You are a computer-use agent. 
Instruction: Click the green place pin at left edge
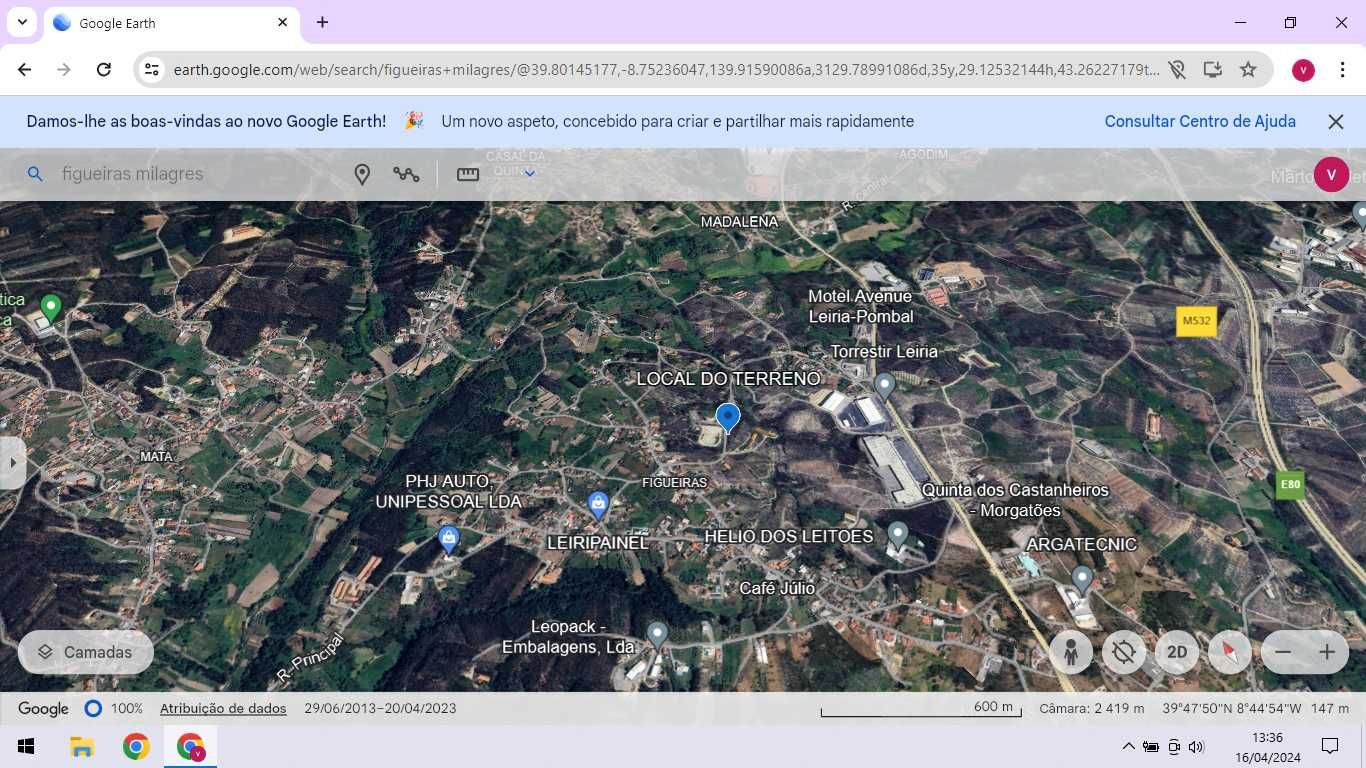(x=51, y=307)
